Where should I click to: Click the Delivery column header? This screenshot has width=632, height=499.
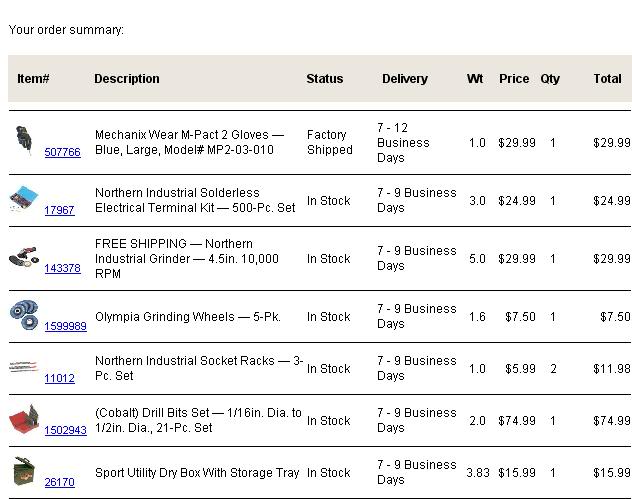[x=405, y=79]
